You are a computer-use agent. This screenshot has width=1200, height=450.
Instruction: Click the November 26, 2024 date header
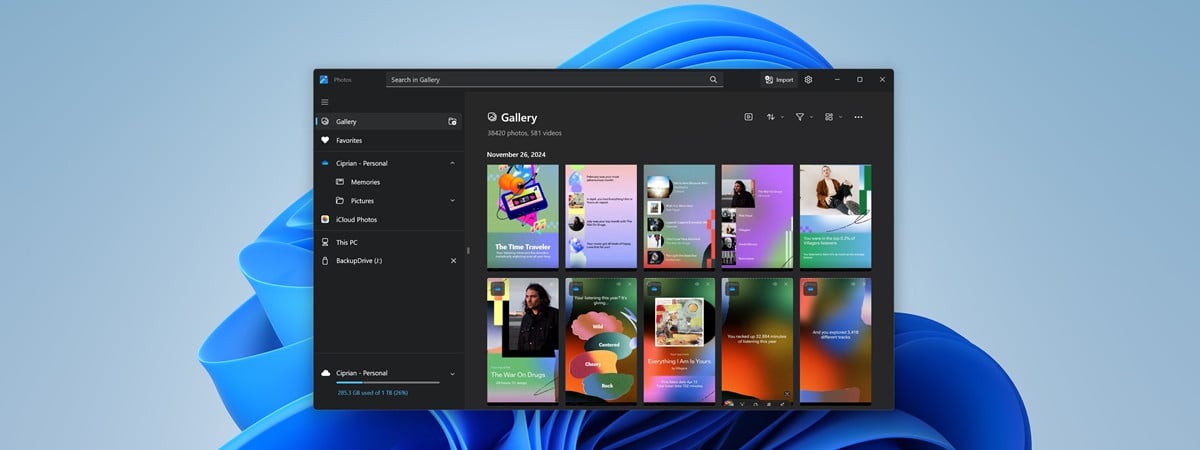517,155
